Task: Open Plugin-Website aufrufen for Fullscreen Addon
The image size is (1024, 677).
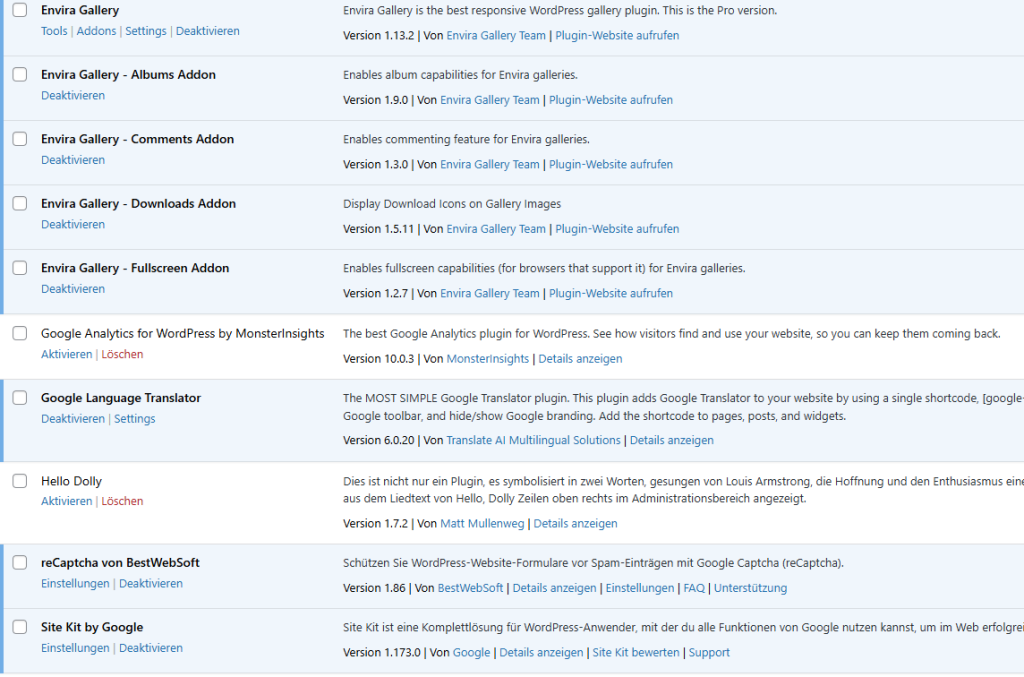Action: point(610,294)
